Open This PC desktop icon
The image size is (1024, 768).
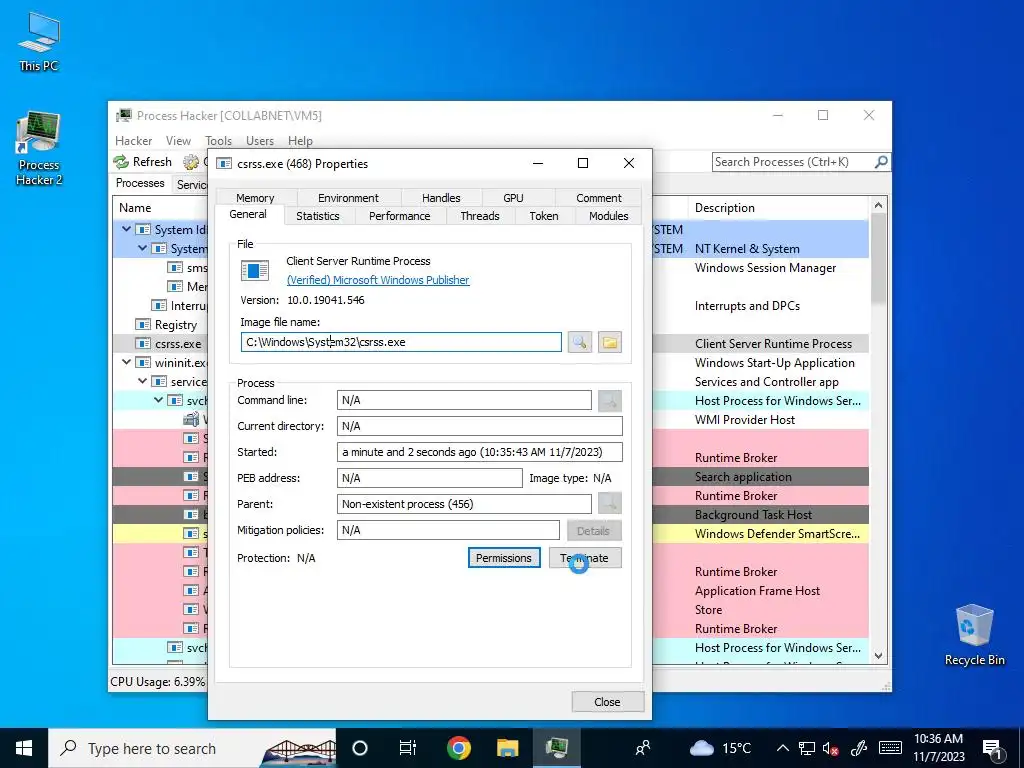39,41
